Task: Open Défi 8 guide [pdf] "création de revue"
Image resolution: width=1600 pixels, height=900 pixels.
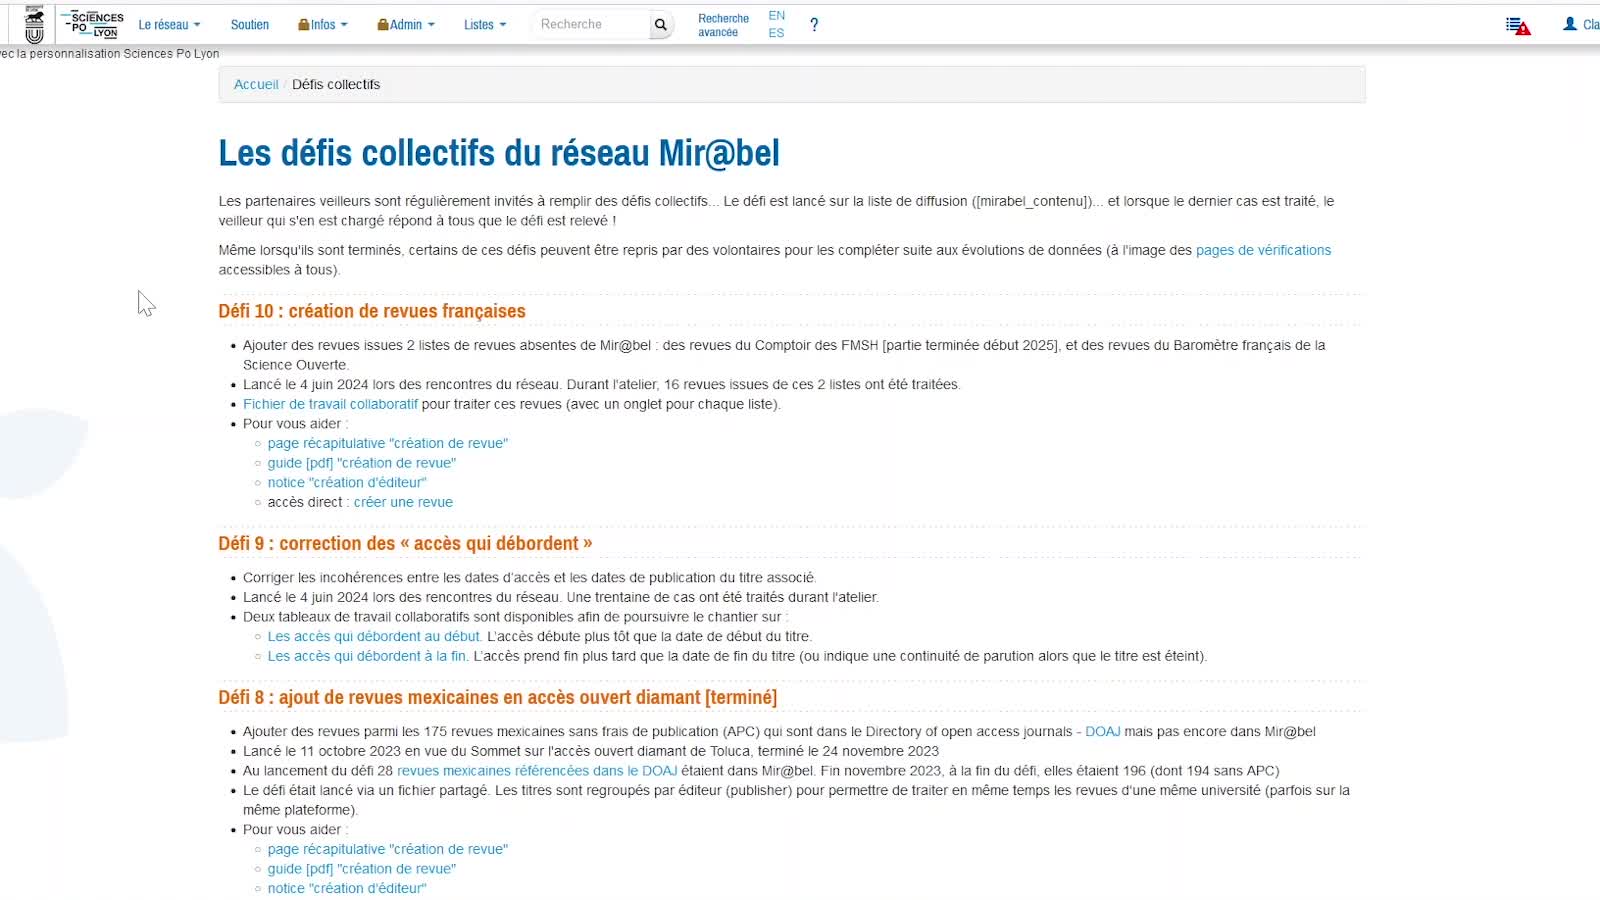Action: [x=362, y=869]
